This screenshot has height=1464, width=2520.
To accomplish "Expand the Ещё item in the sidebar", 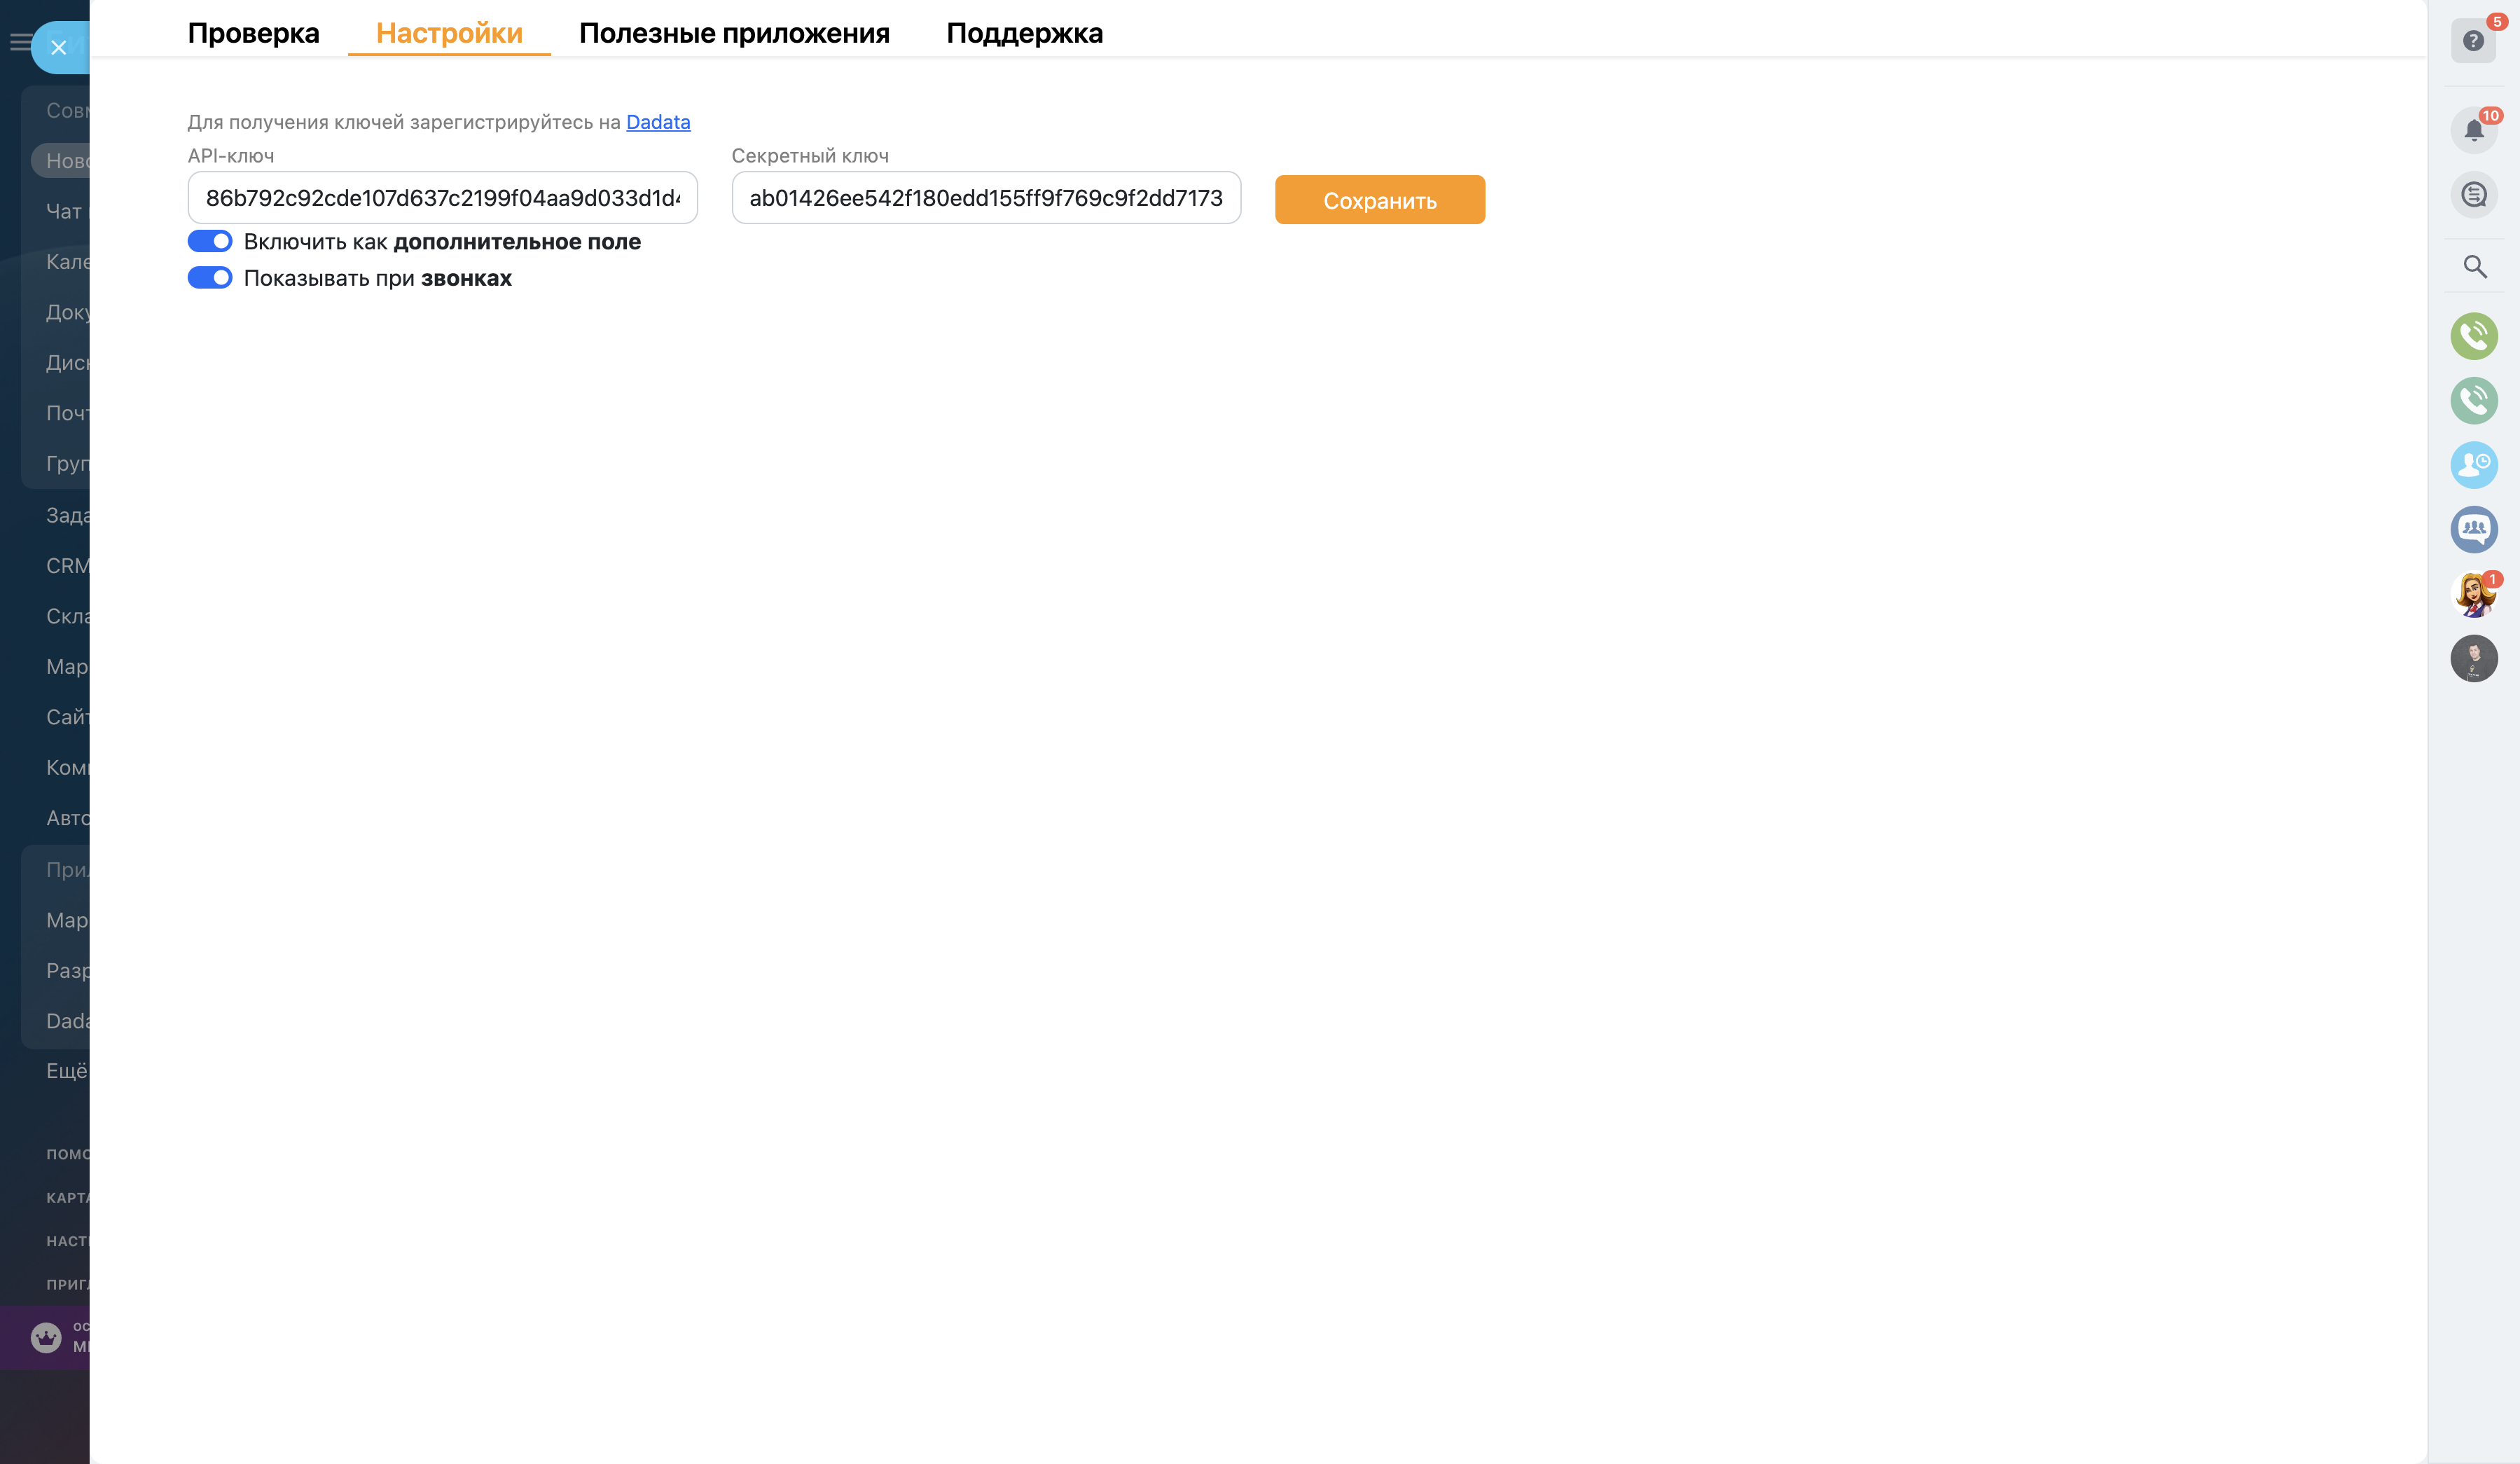I will (x=62, y=1070).
